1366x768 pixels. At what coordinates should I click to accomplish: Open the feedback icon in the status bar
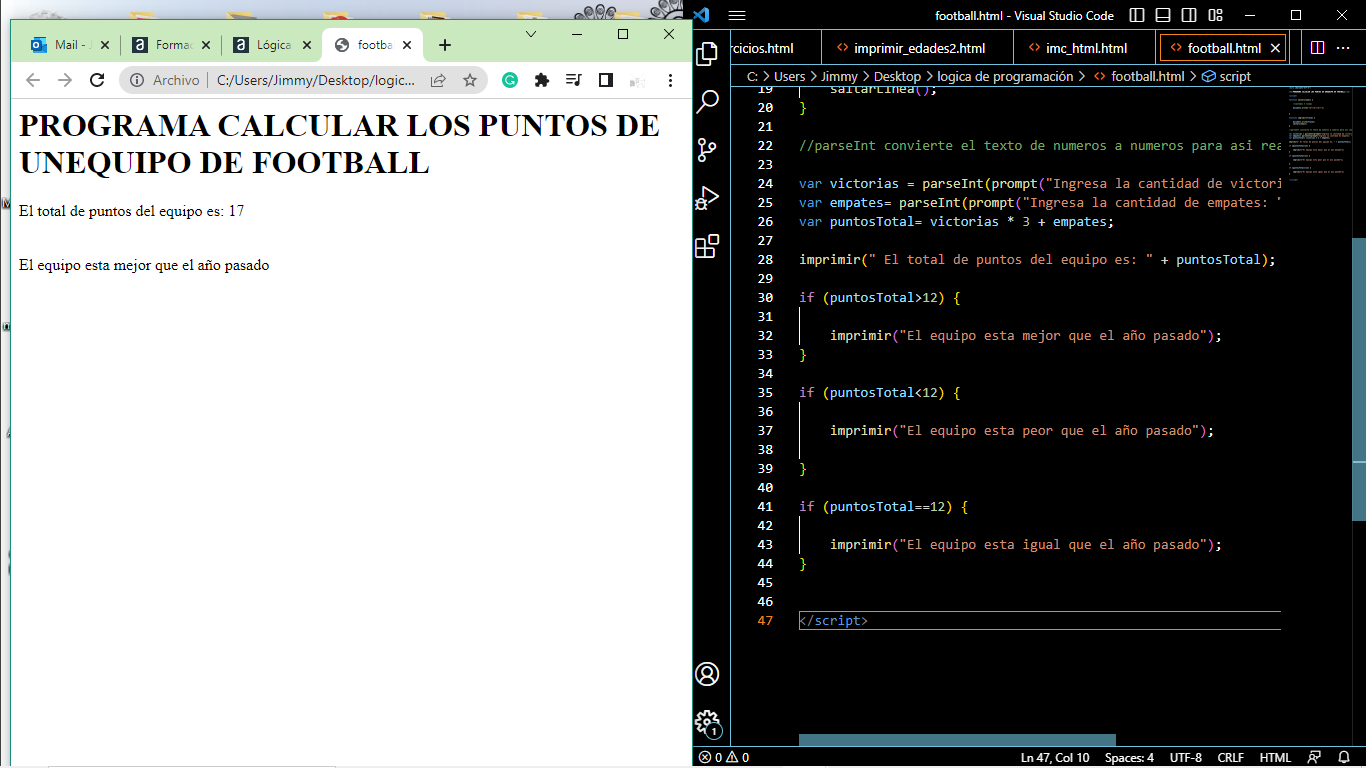pos(1314,758)
